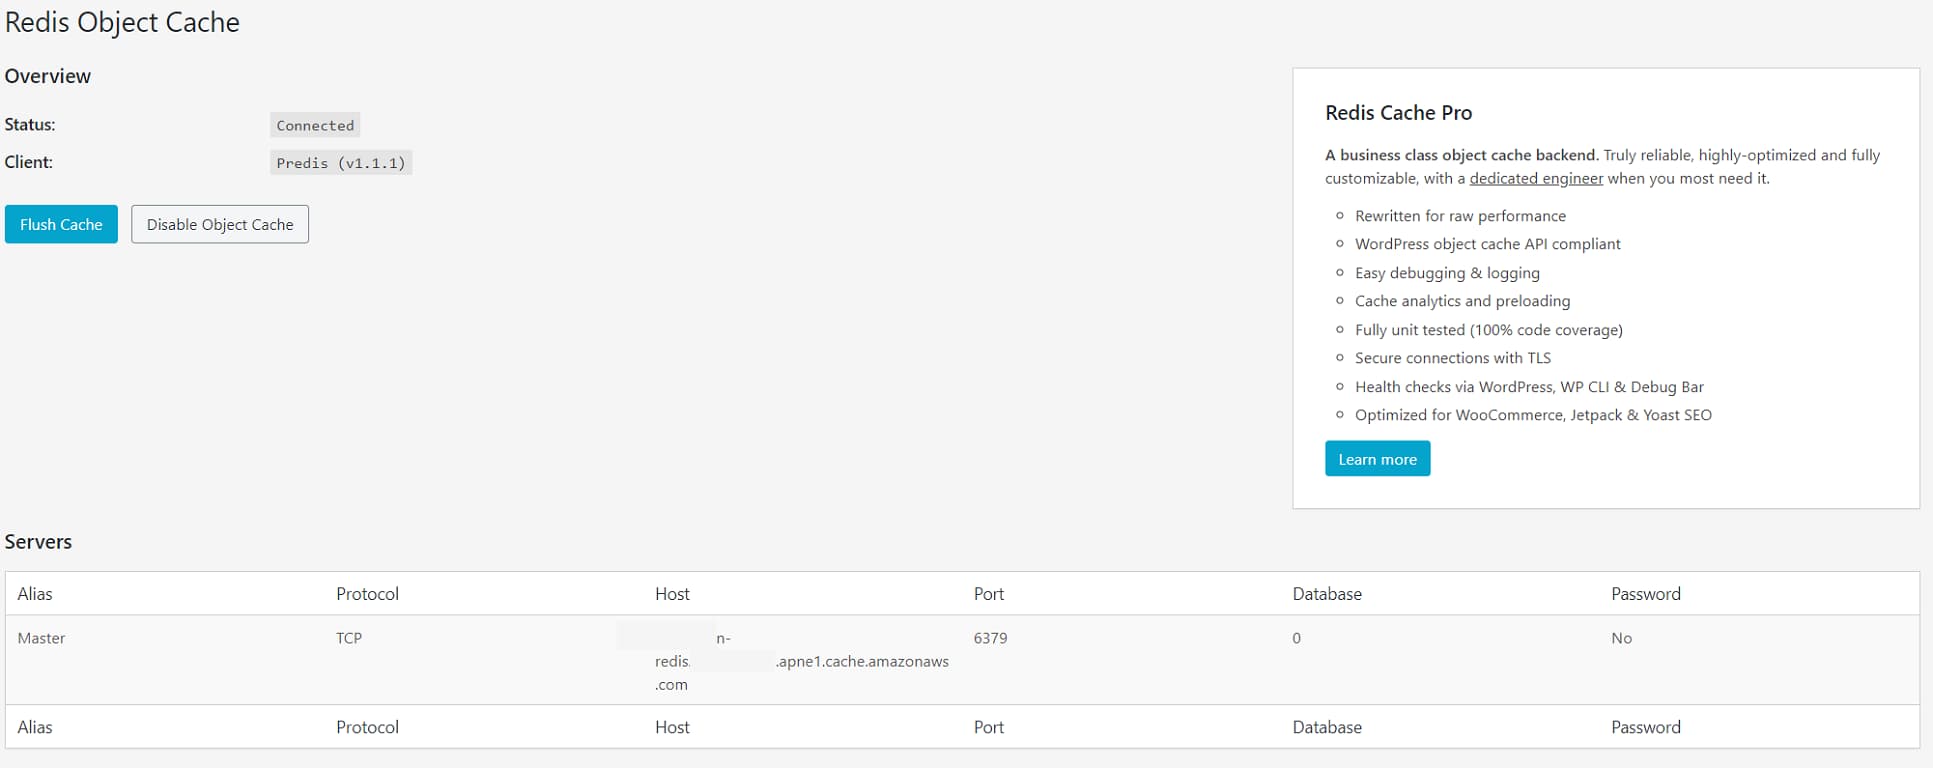Click 'Rewritten for raw performance' bullet
Viewport: 1933px width, 768px height.
(1460, 216)
